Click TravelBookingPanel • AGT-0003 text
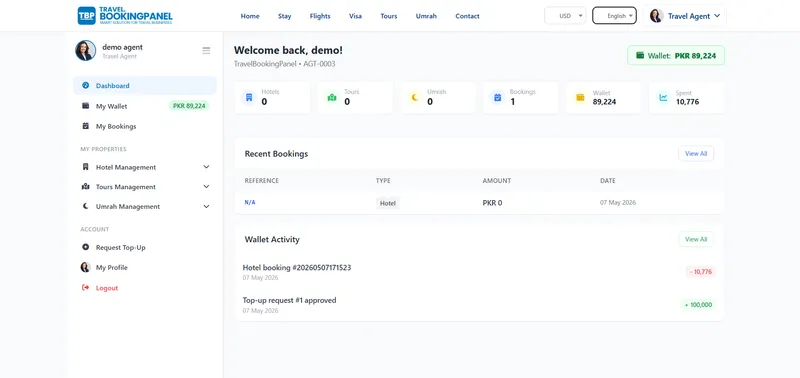The image size is (800, 378). point(285,64)
